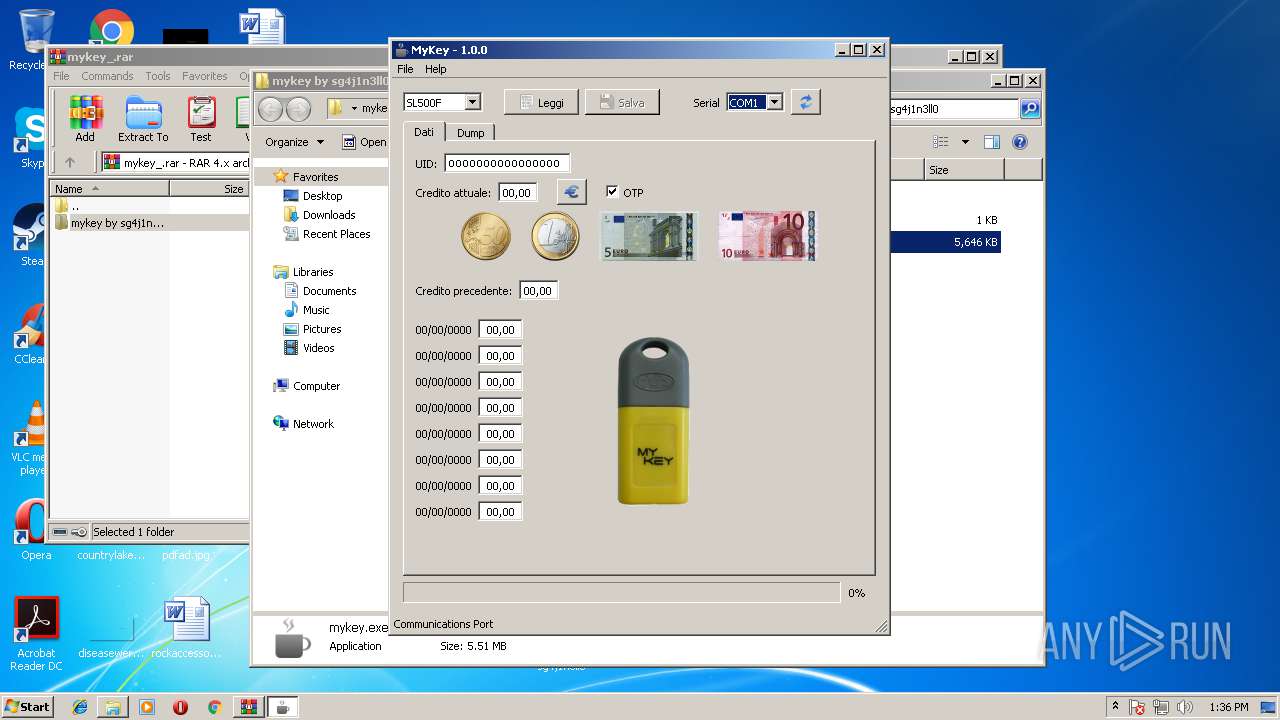Click the Extract To icon in WinRAR
Image resolution: width=1280 pixels, height=720 pixels.
coord(143,119)
